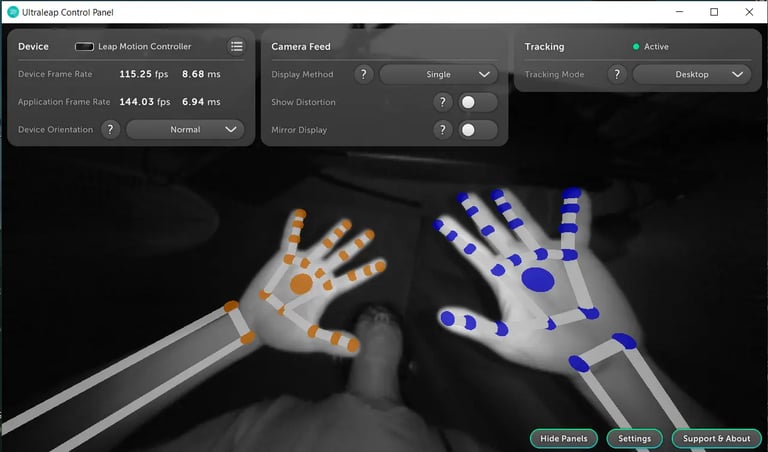768x452 pixels.
Task: Click the Camera Feed panel heading
Action: tap(301, 47)
